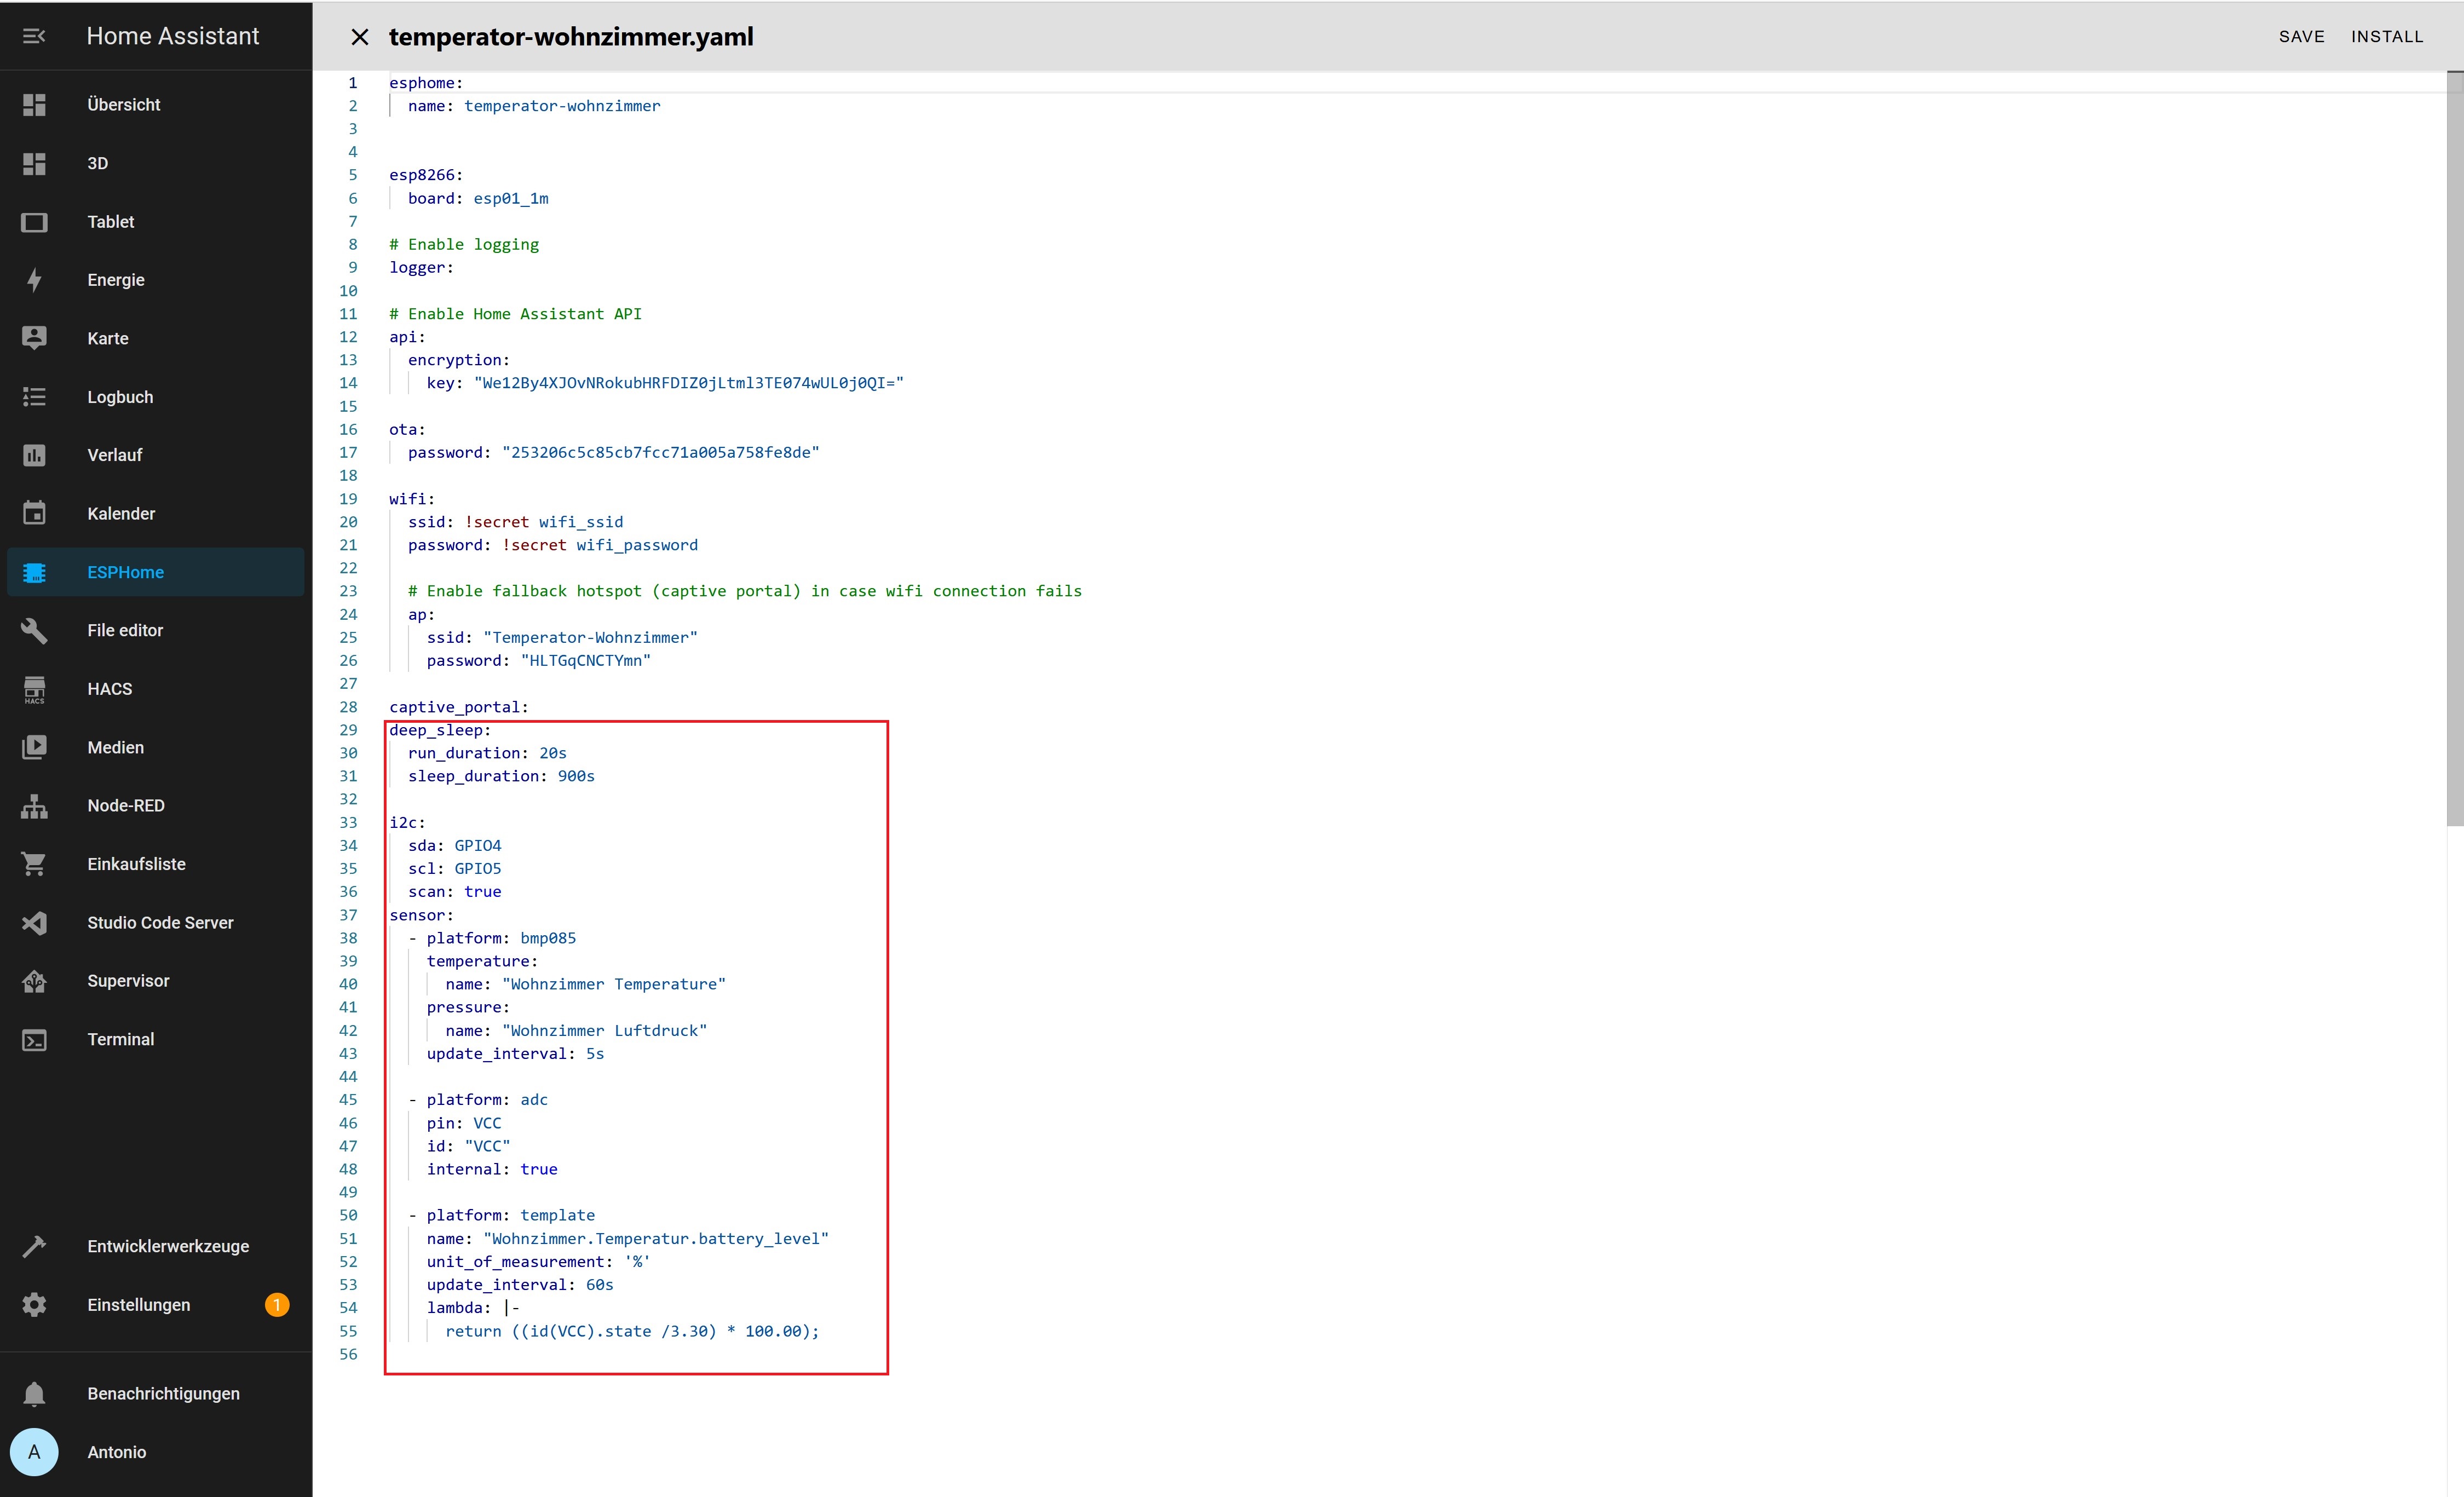This screenshot has height=1497, width=2464.
Task: Open the Logbuch
Action: click(119, 396)
